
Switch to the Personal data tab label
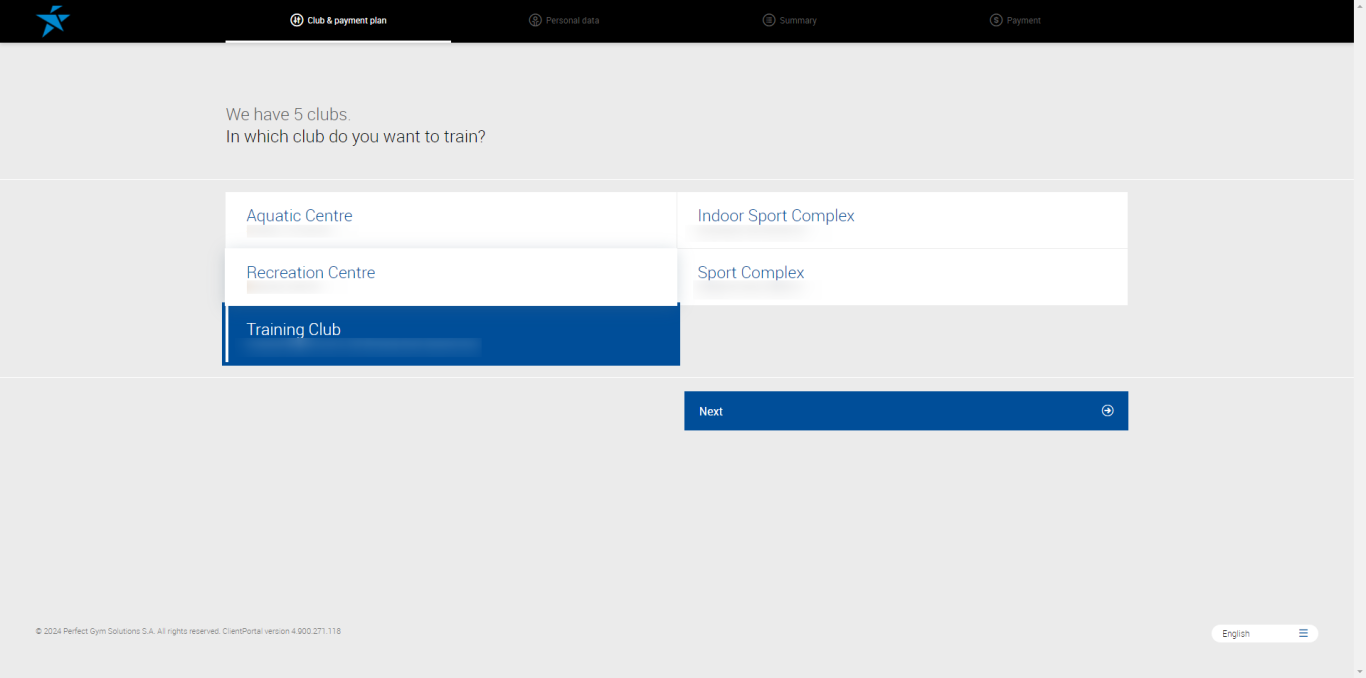click(573, 21)
